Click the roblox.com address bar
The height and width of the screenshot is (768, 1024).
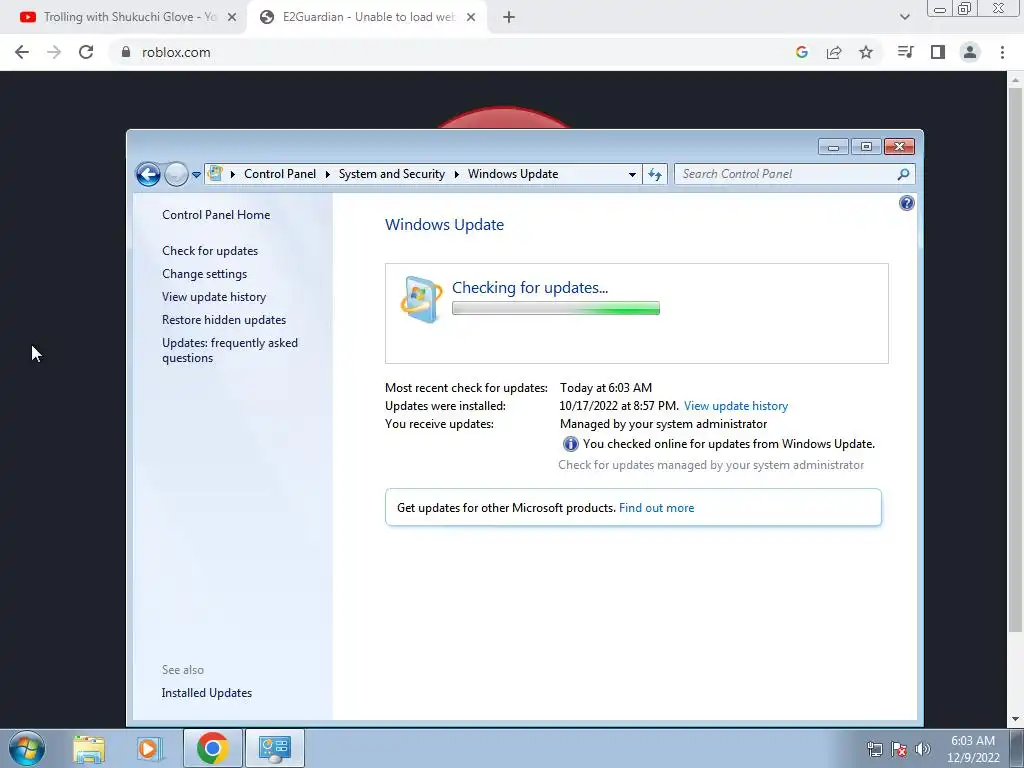click(x=451, y=52)
